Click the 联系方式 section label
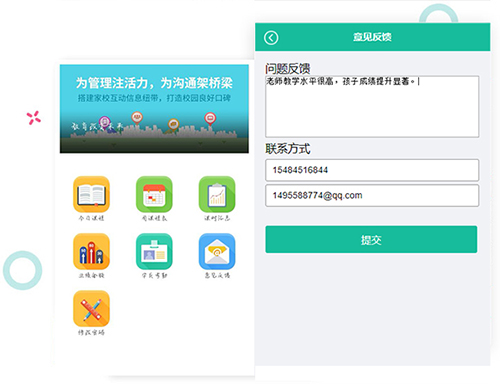Image resolution: width=500 pixels, height=384 pixels. pyautogui.click(x=288, y=149)
